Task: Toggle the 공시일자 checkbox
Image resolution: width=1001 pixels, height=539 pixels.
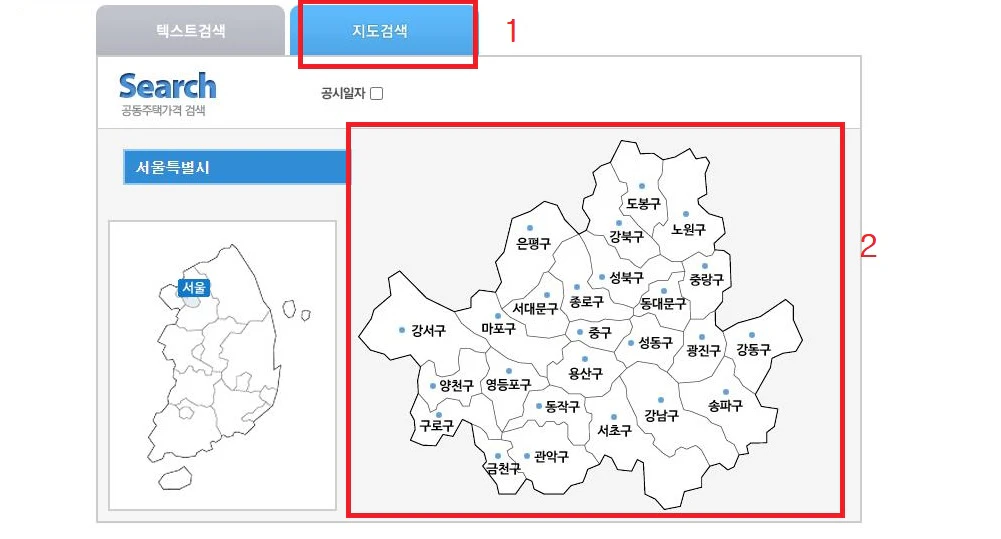Action: coord(377,93)
